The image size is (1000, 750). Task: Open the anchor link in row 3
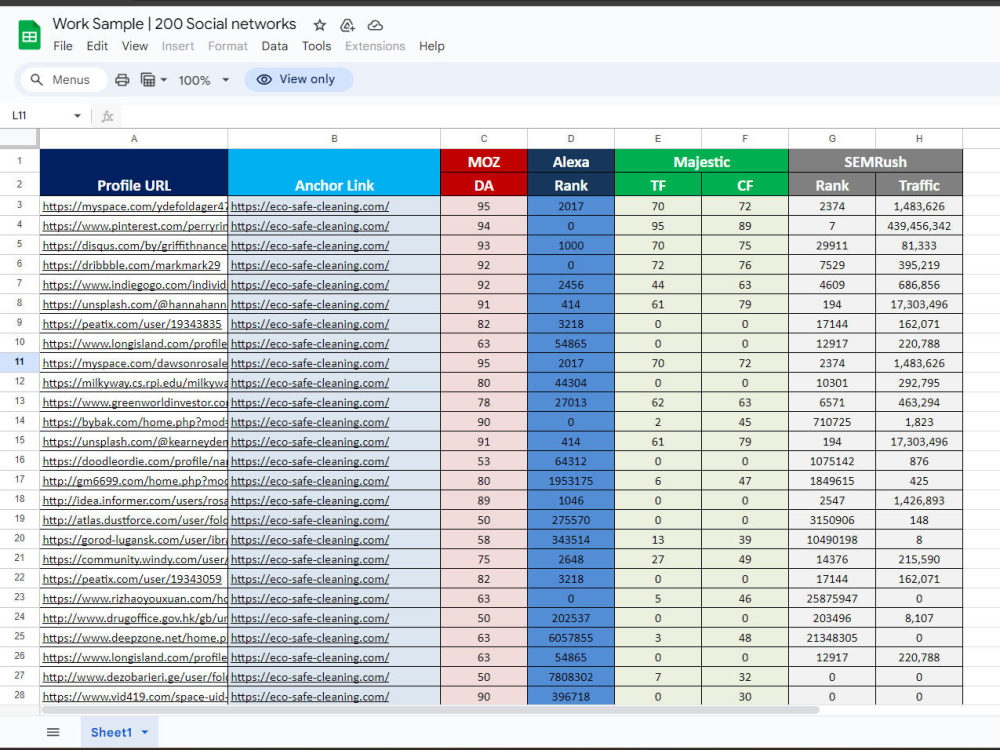pos(310,206)
